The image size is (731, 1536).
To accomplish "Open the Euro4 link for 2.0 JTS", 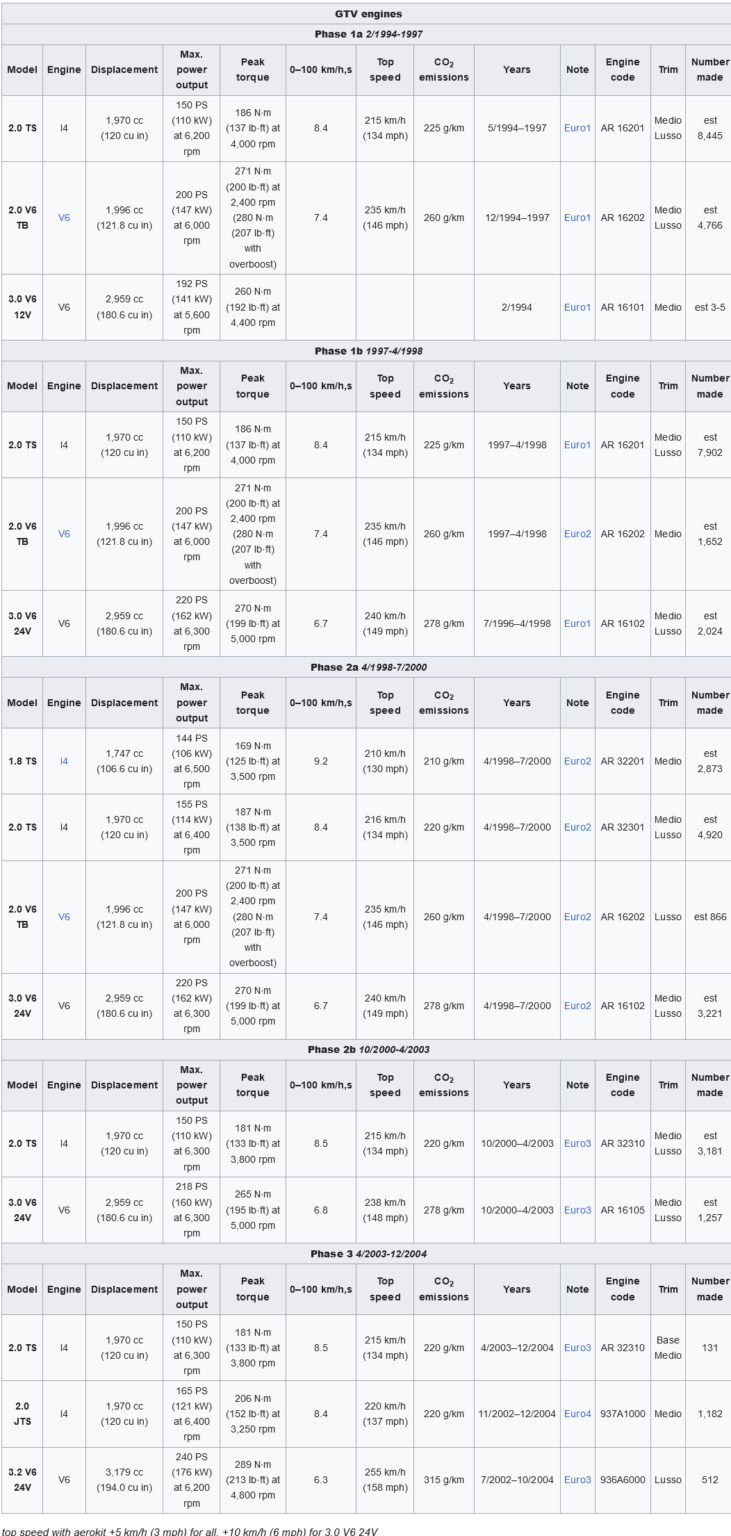I will coord(577,1415).
